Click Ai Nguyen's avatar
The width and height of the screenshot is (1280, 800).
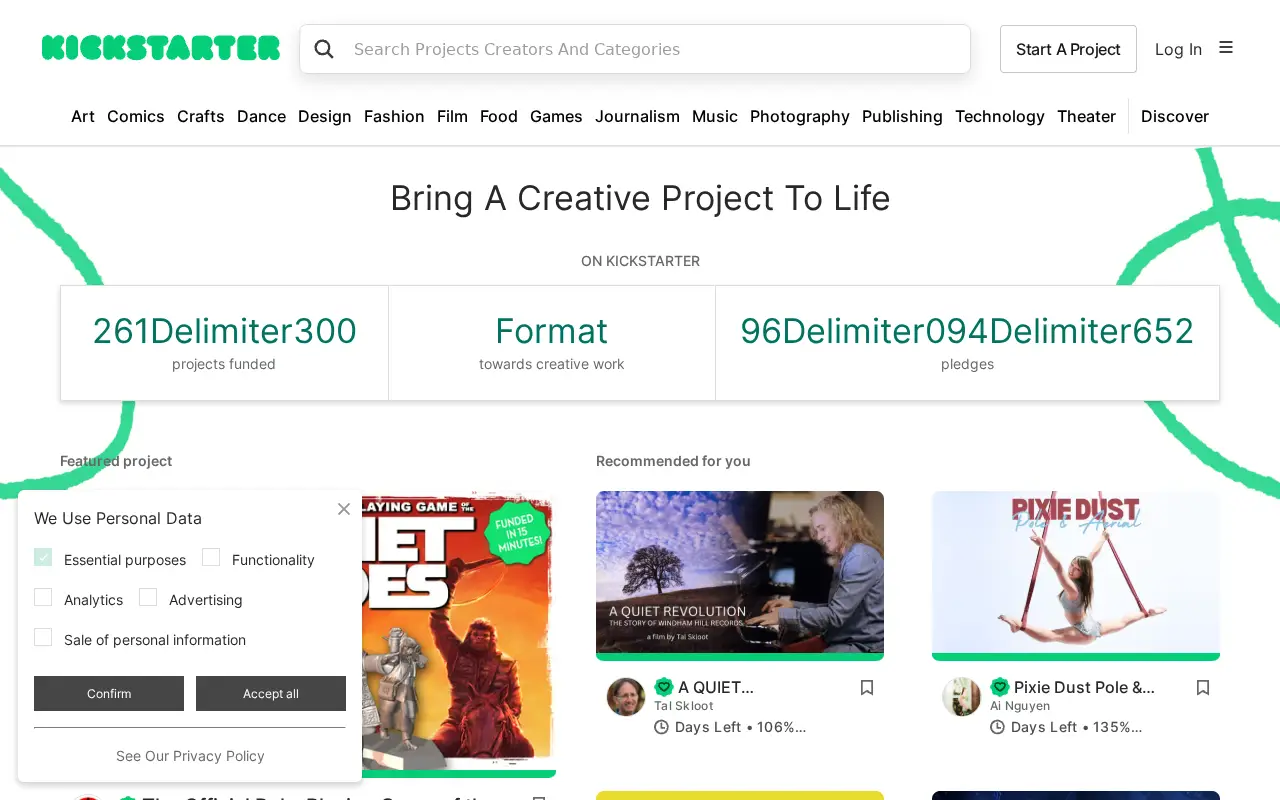[962, 697]
